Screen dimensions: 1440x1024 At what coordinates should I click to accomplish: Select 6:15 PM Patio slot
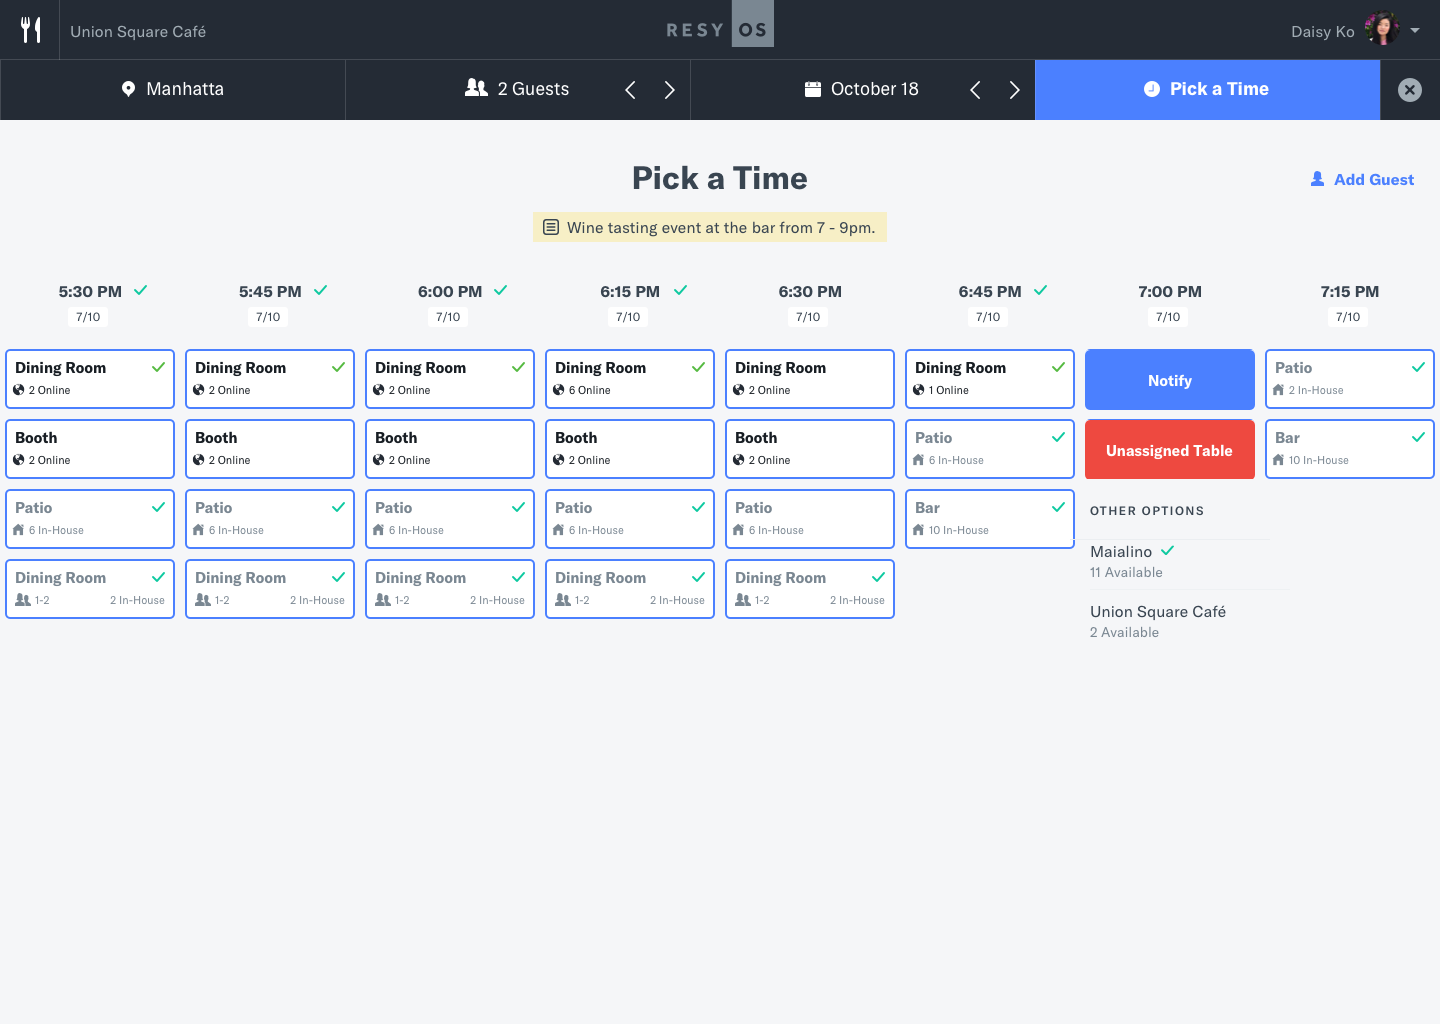(x=630, y=519)
